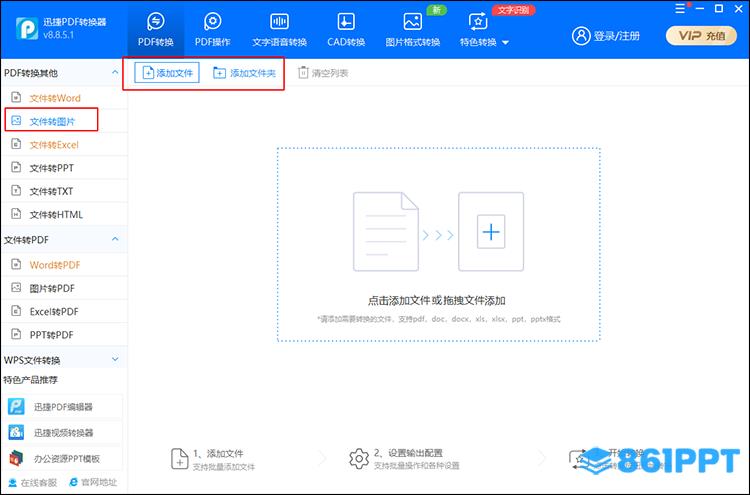This screenshot has height=495, width=750.
Task: Choose 文件转Excel in sidebar
Action: (x=54, y=145)
